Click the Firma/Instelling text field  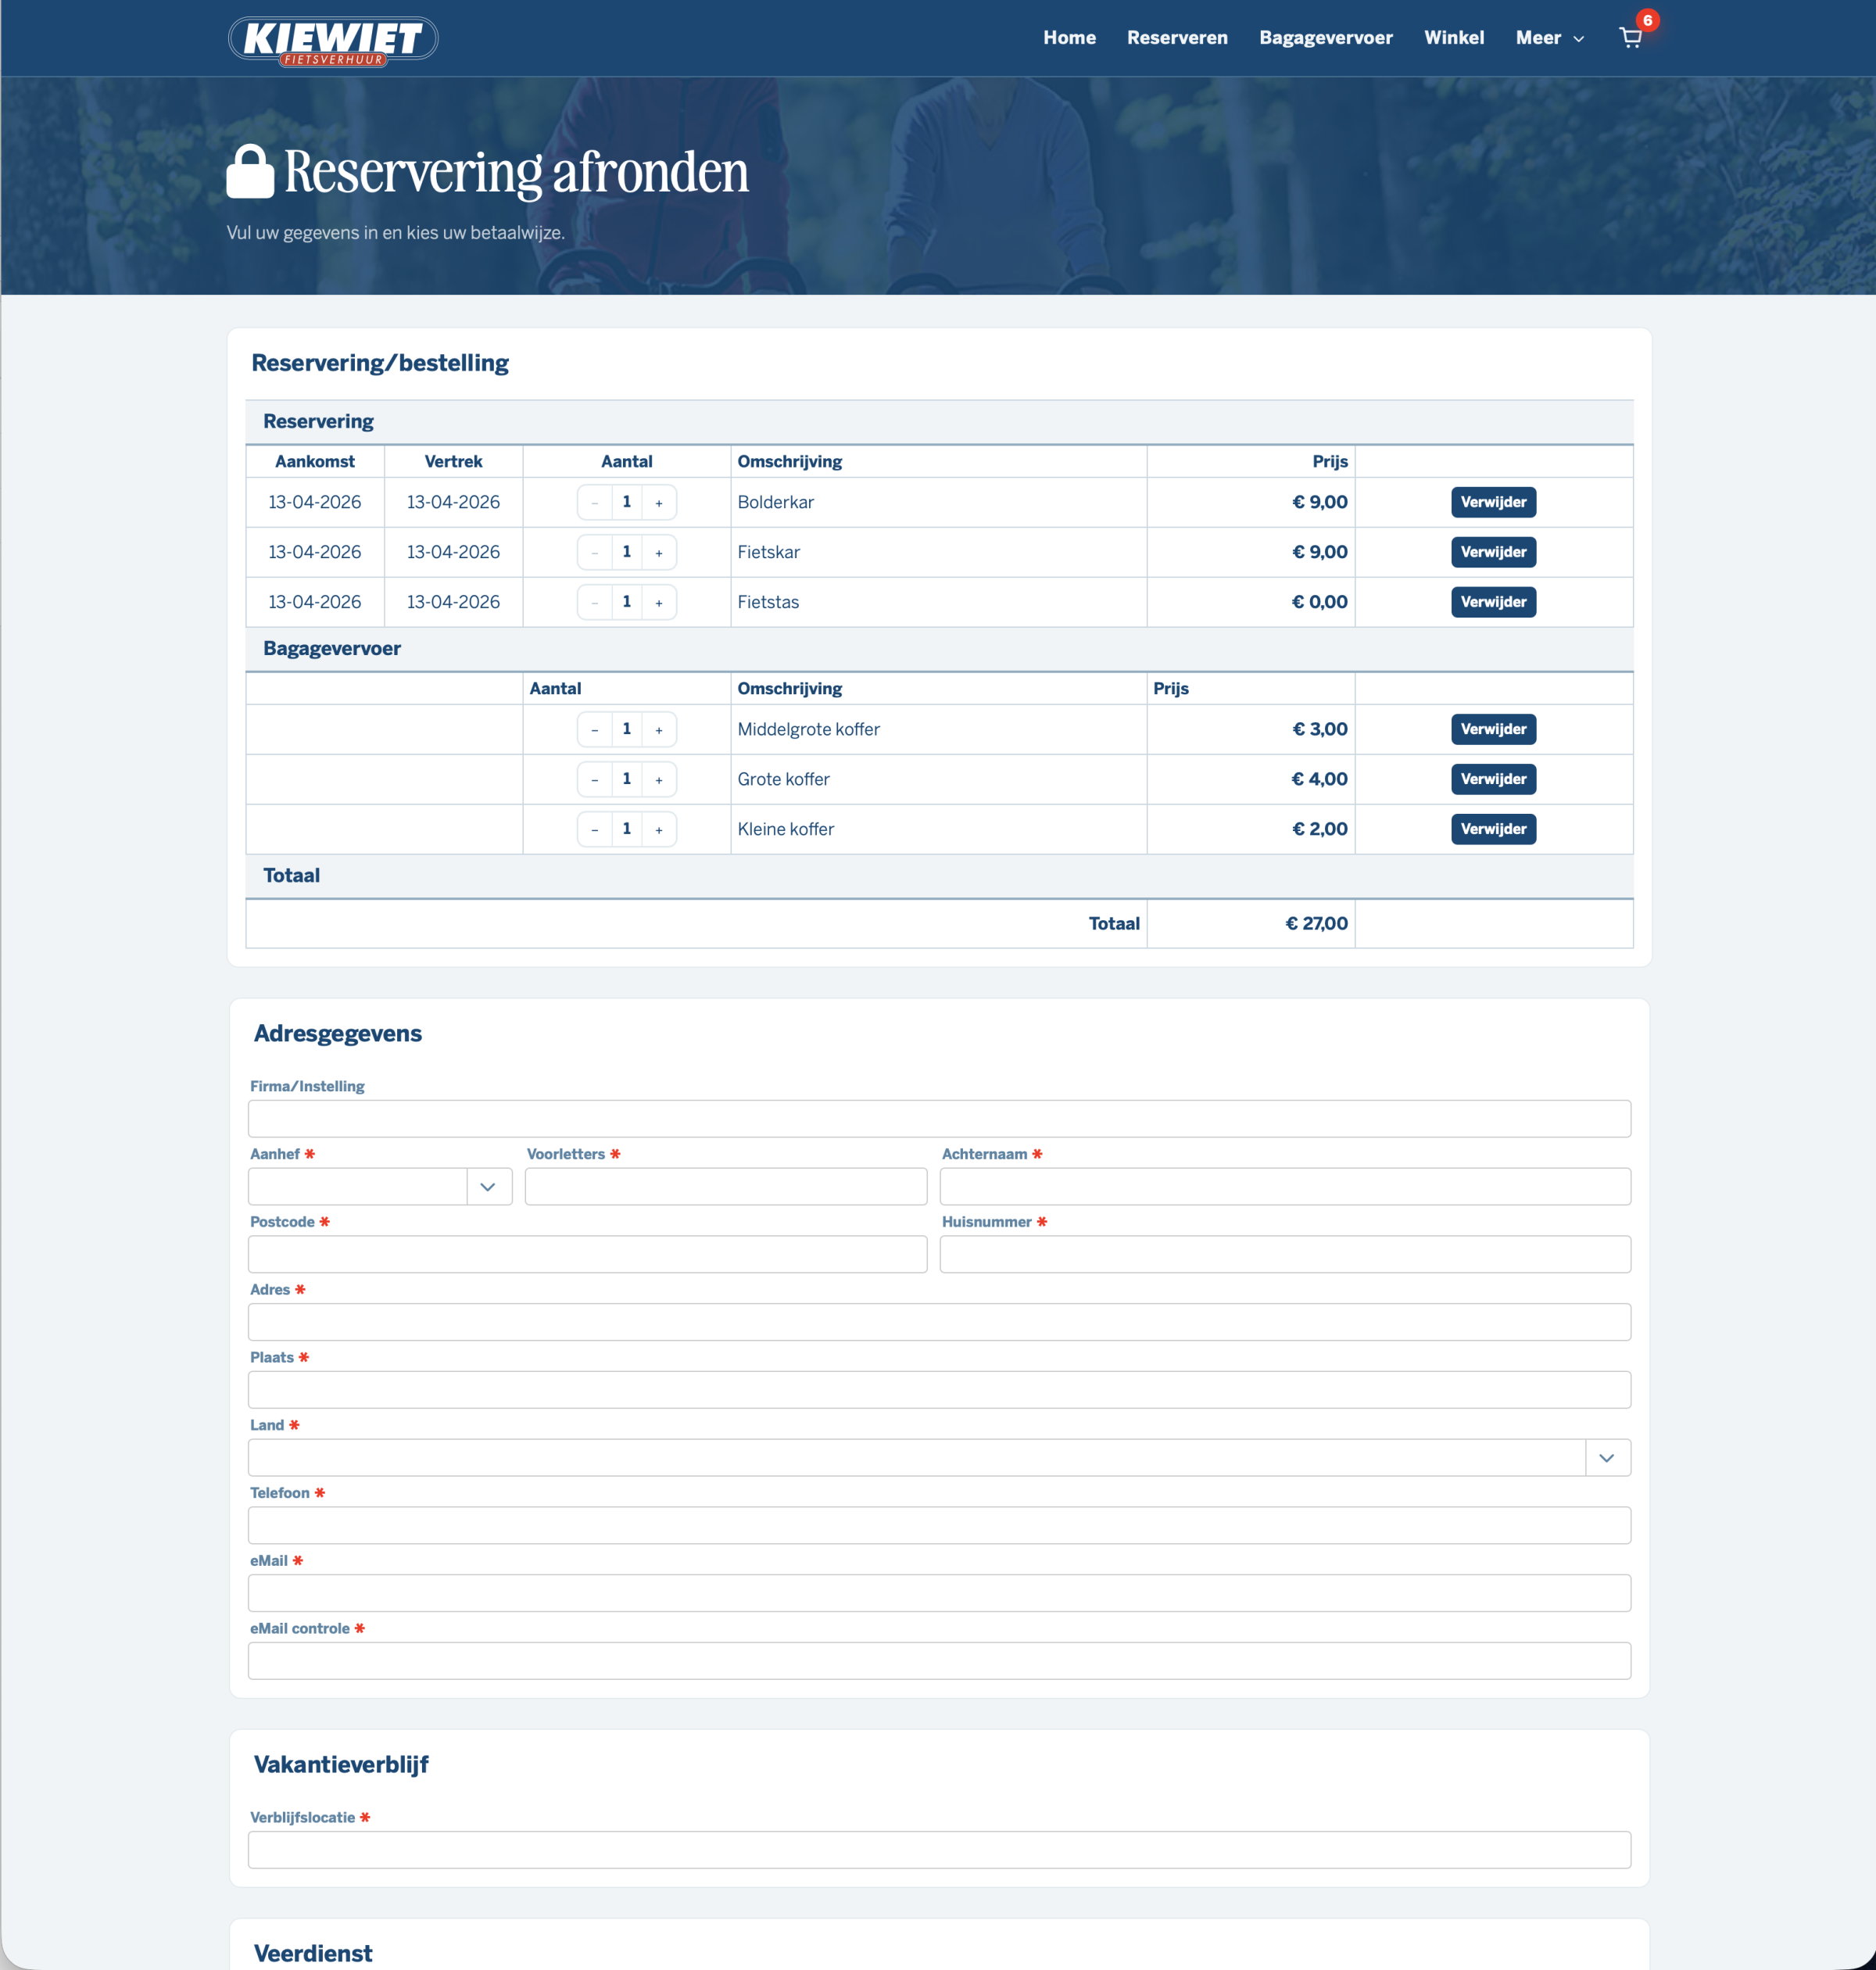939,1119
